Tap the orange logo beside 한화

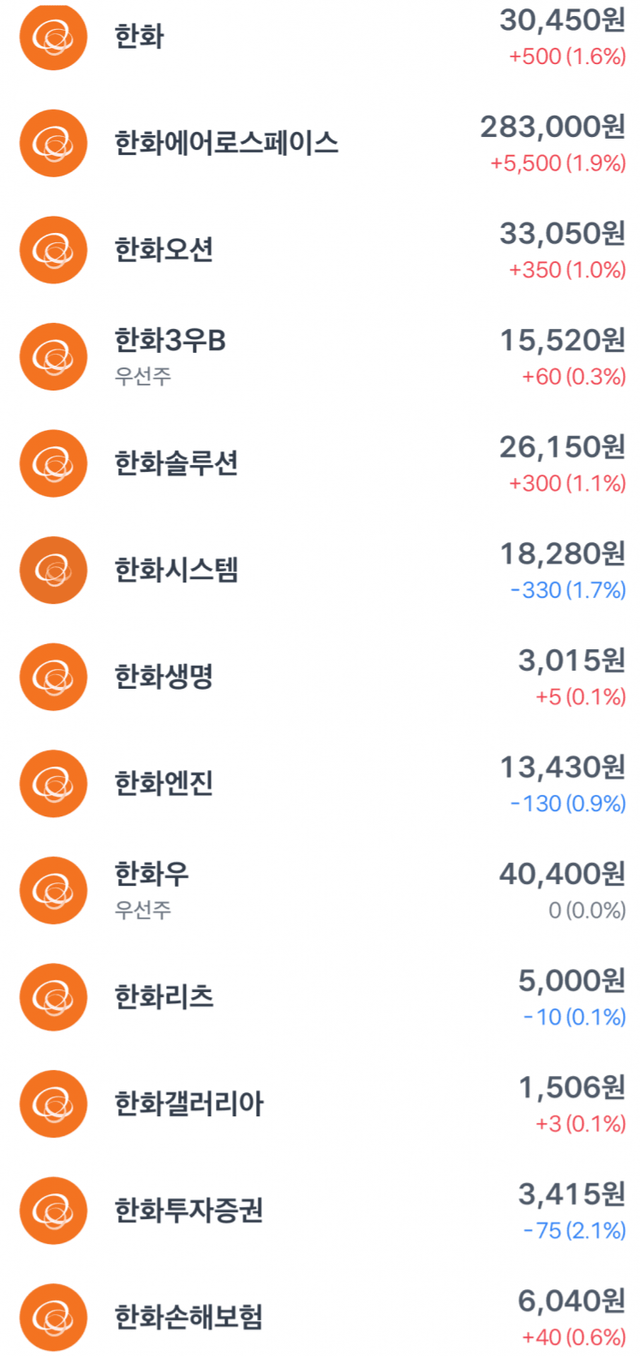click(x=53, y=37)
